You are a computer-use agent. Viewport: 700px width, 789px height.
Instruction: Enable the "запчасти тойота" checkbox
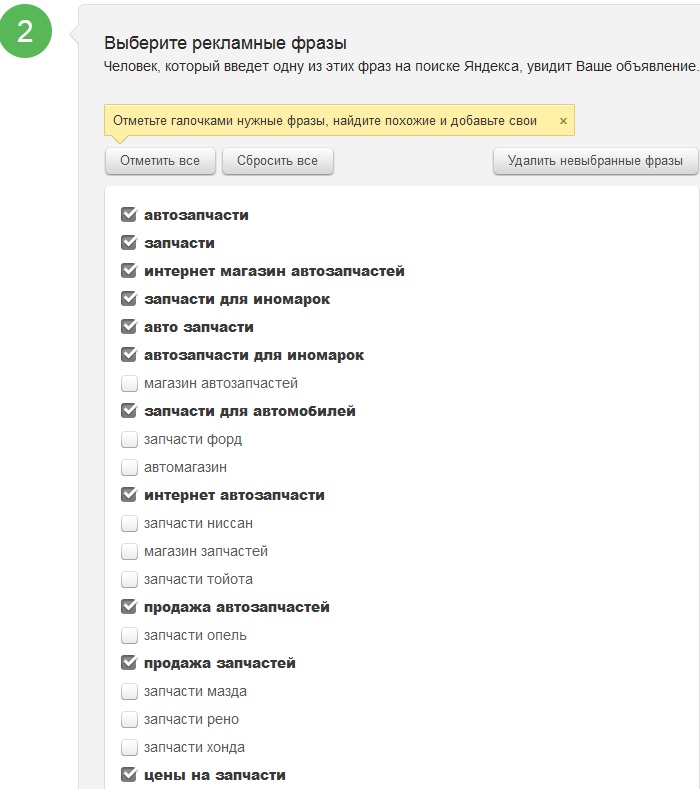129,579
